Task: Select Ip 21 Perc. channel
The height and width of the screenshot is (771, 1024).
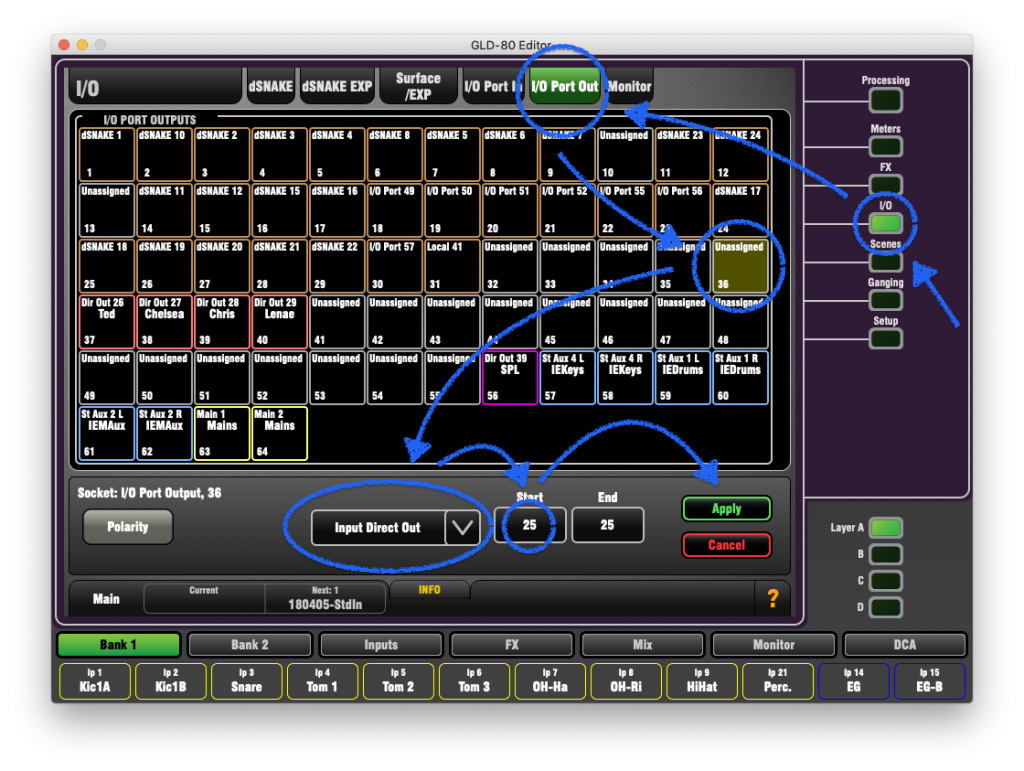Action: 778,681
